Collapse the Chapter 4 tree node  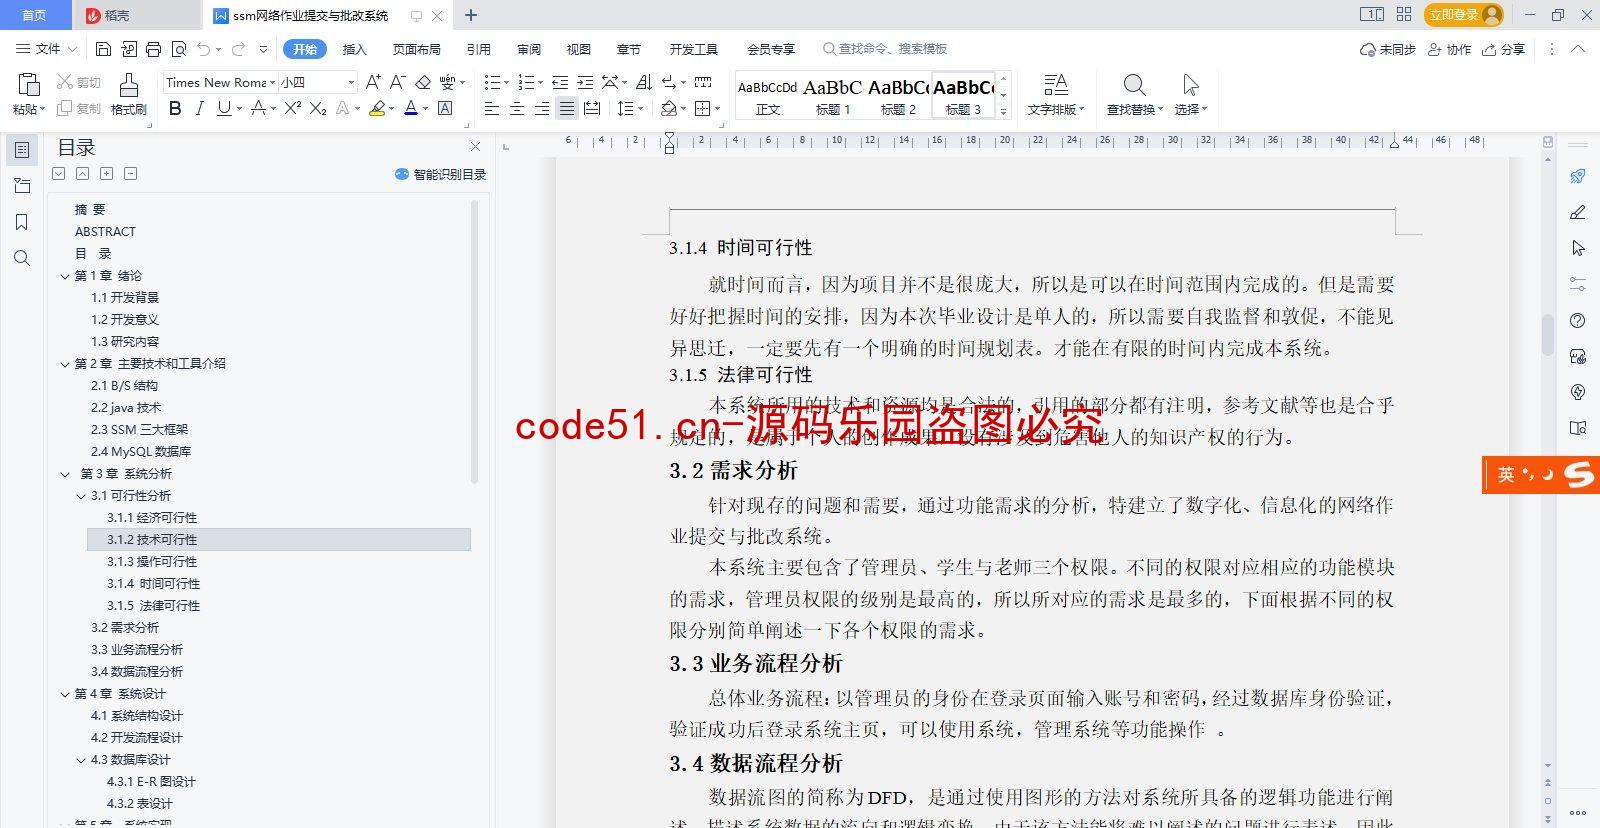pos(65,694)
